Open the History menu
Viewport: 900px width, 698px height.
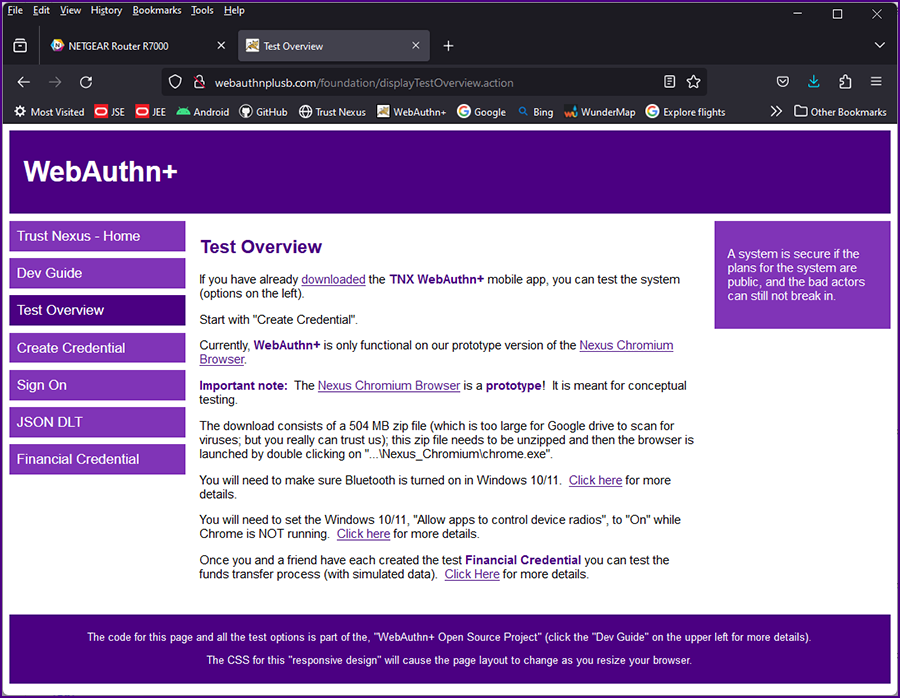tap(106, 10)
